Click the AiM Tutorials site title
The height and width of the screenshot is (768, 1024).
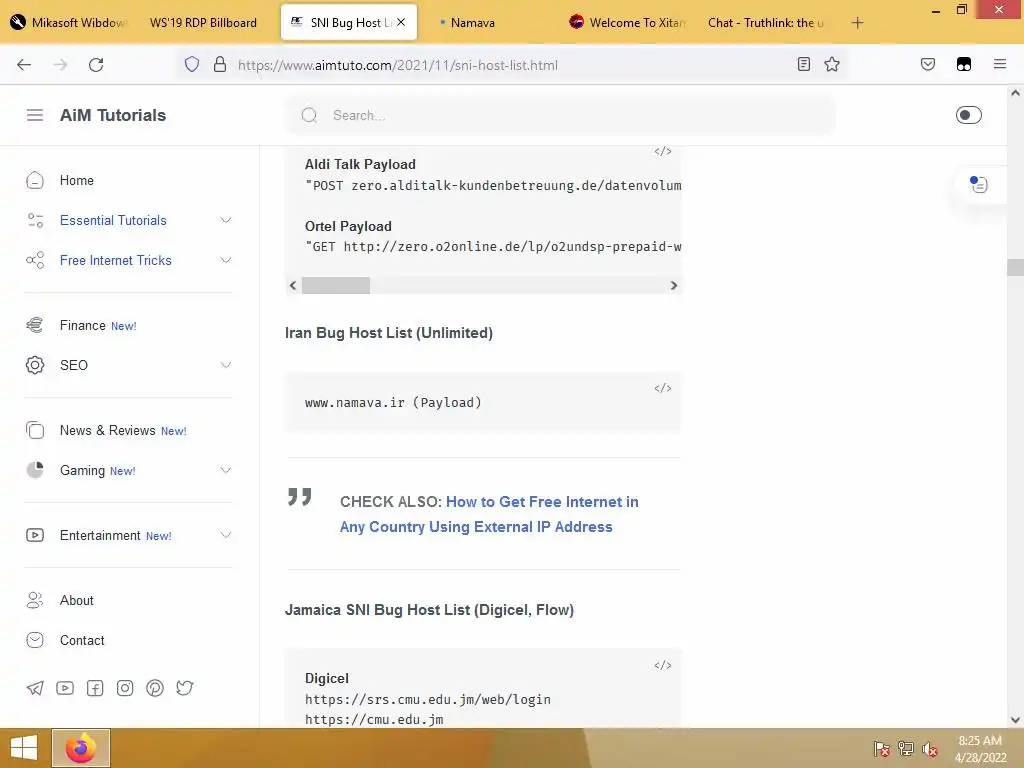(113, 115)
